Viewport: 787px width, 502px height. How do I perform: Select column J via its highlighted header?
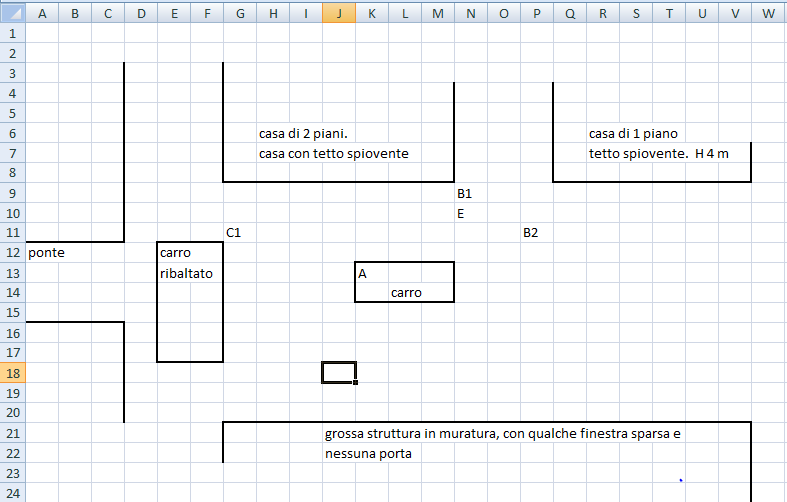tap(339, 12)
